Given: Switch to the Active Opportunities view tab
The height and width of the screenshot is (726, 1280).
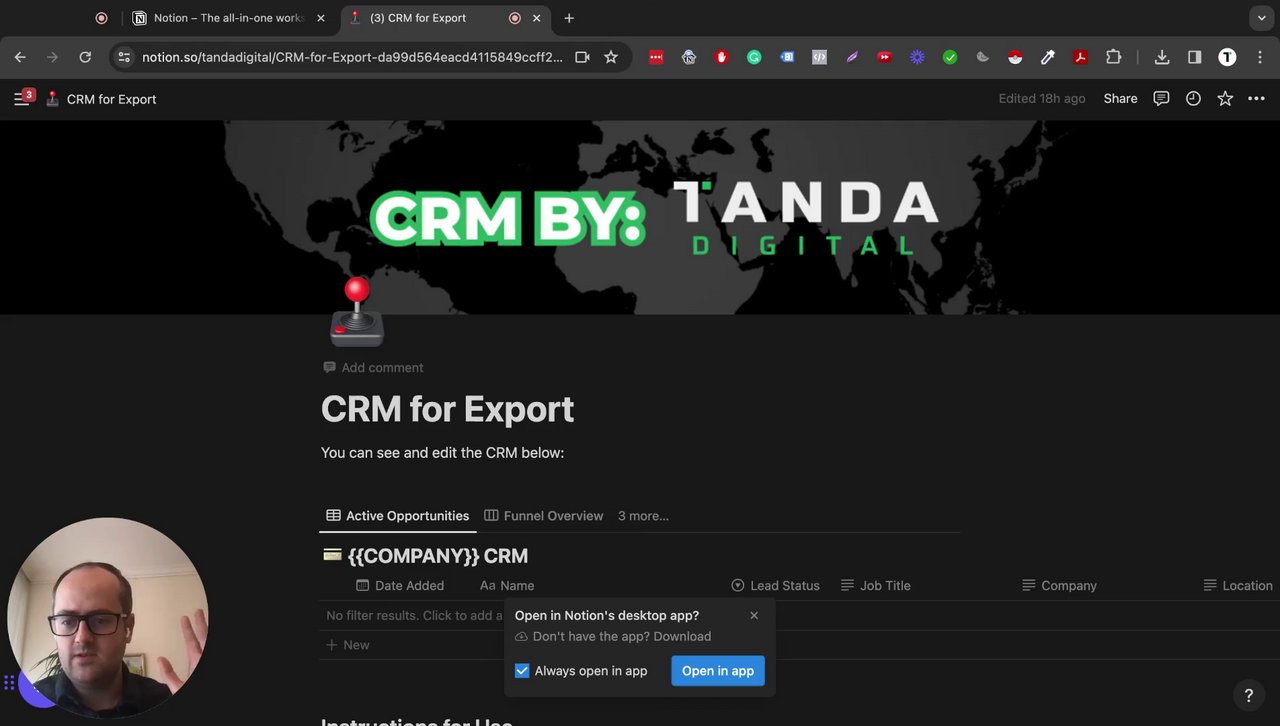Looking at the screenshot, I should point(397,516).
